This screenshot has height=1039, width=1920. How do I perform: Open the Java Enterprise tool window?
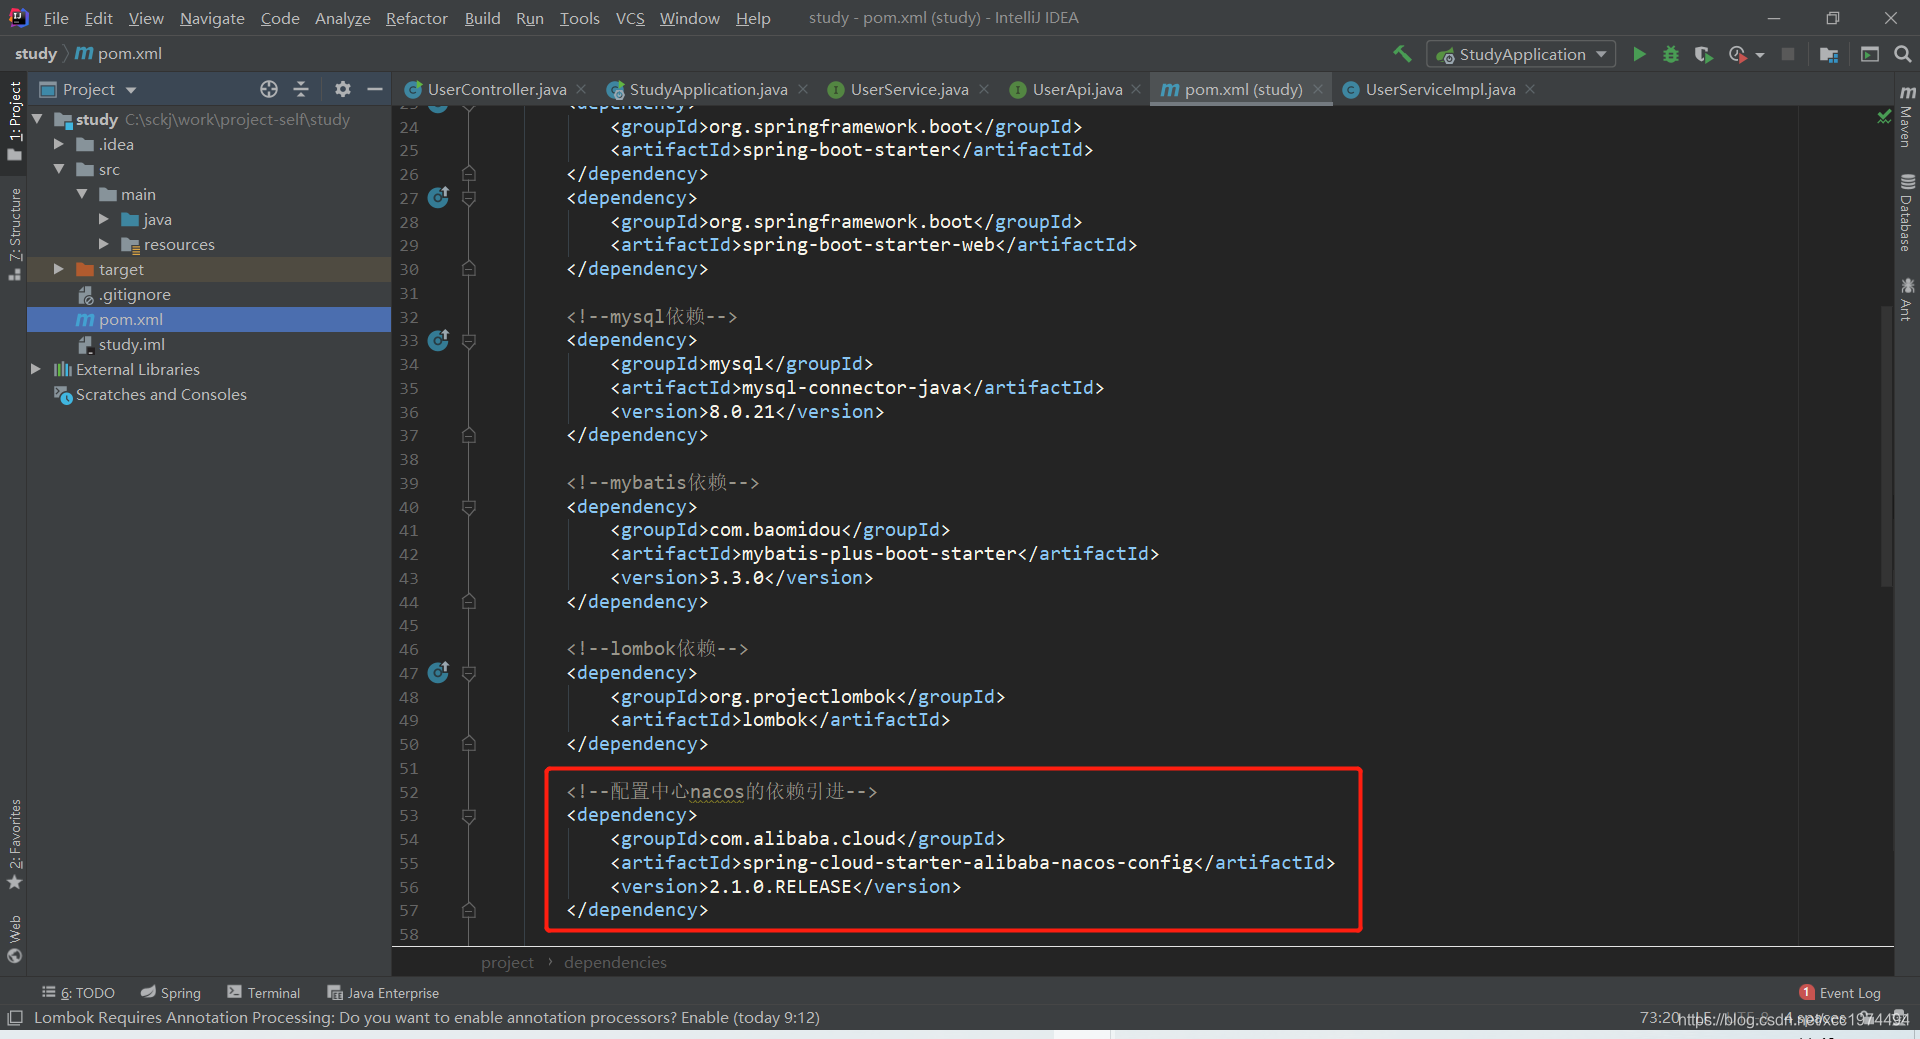[x=383, y=993]
